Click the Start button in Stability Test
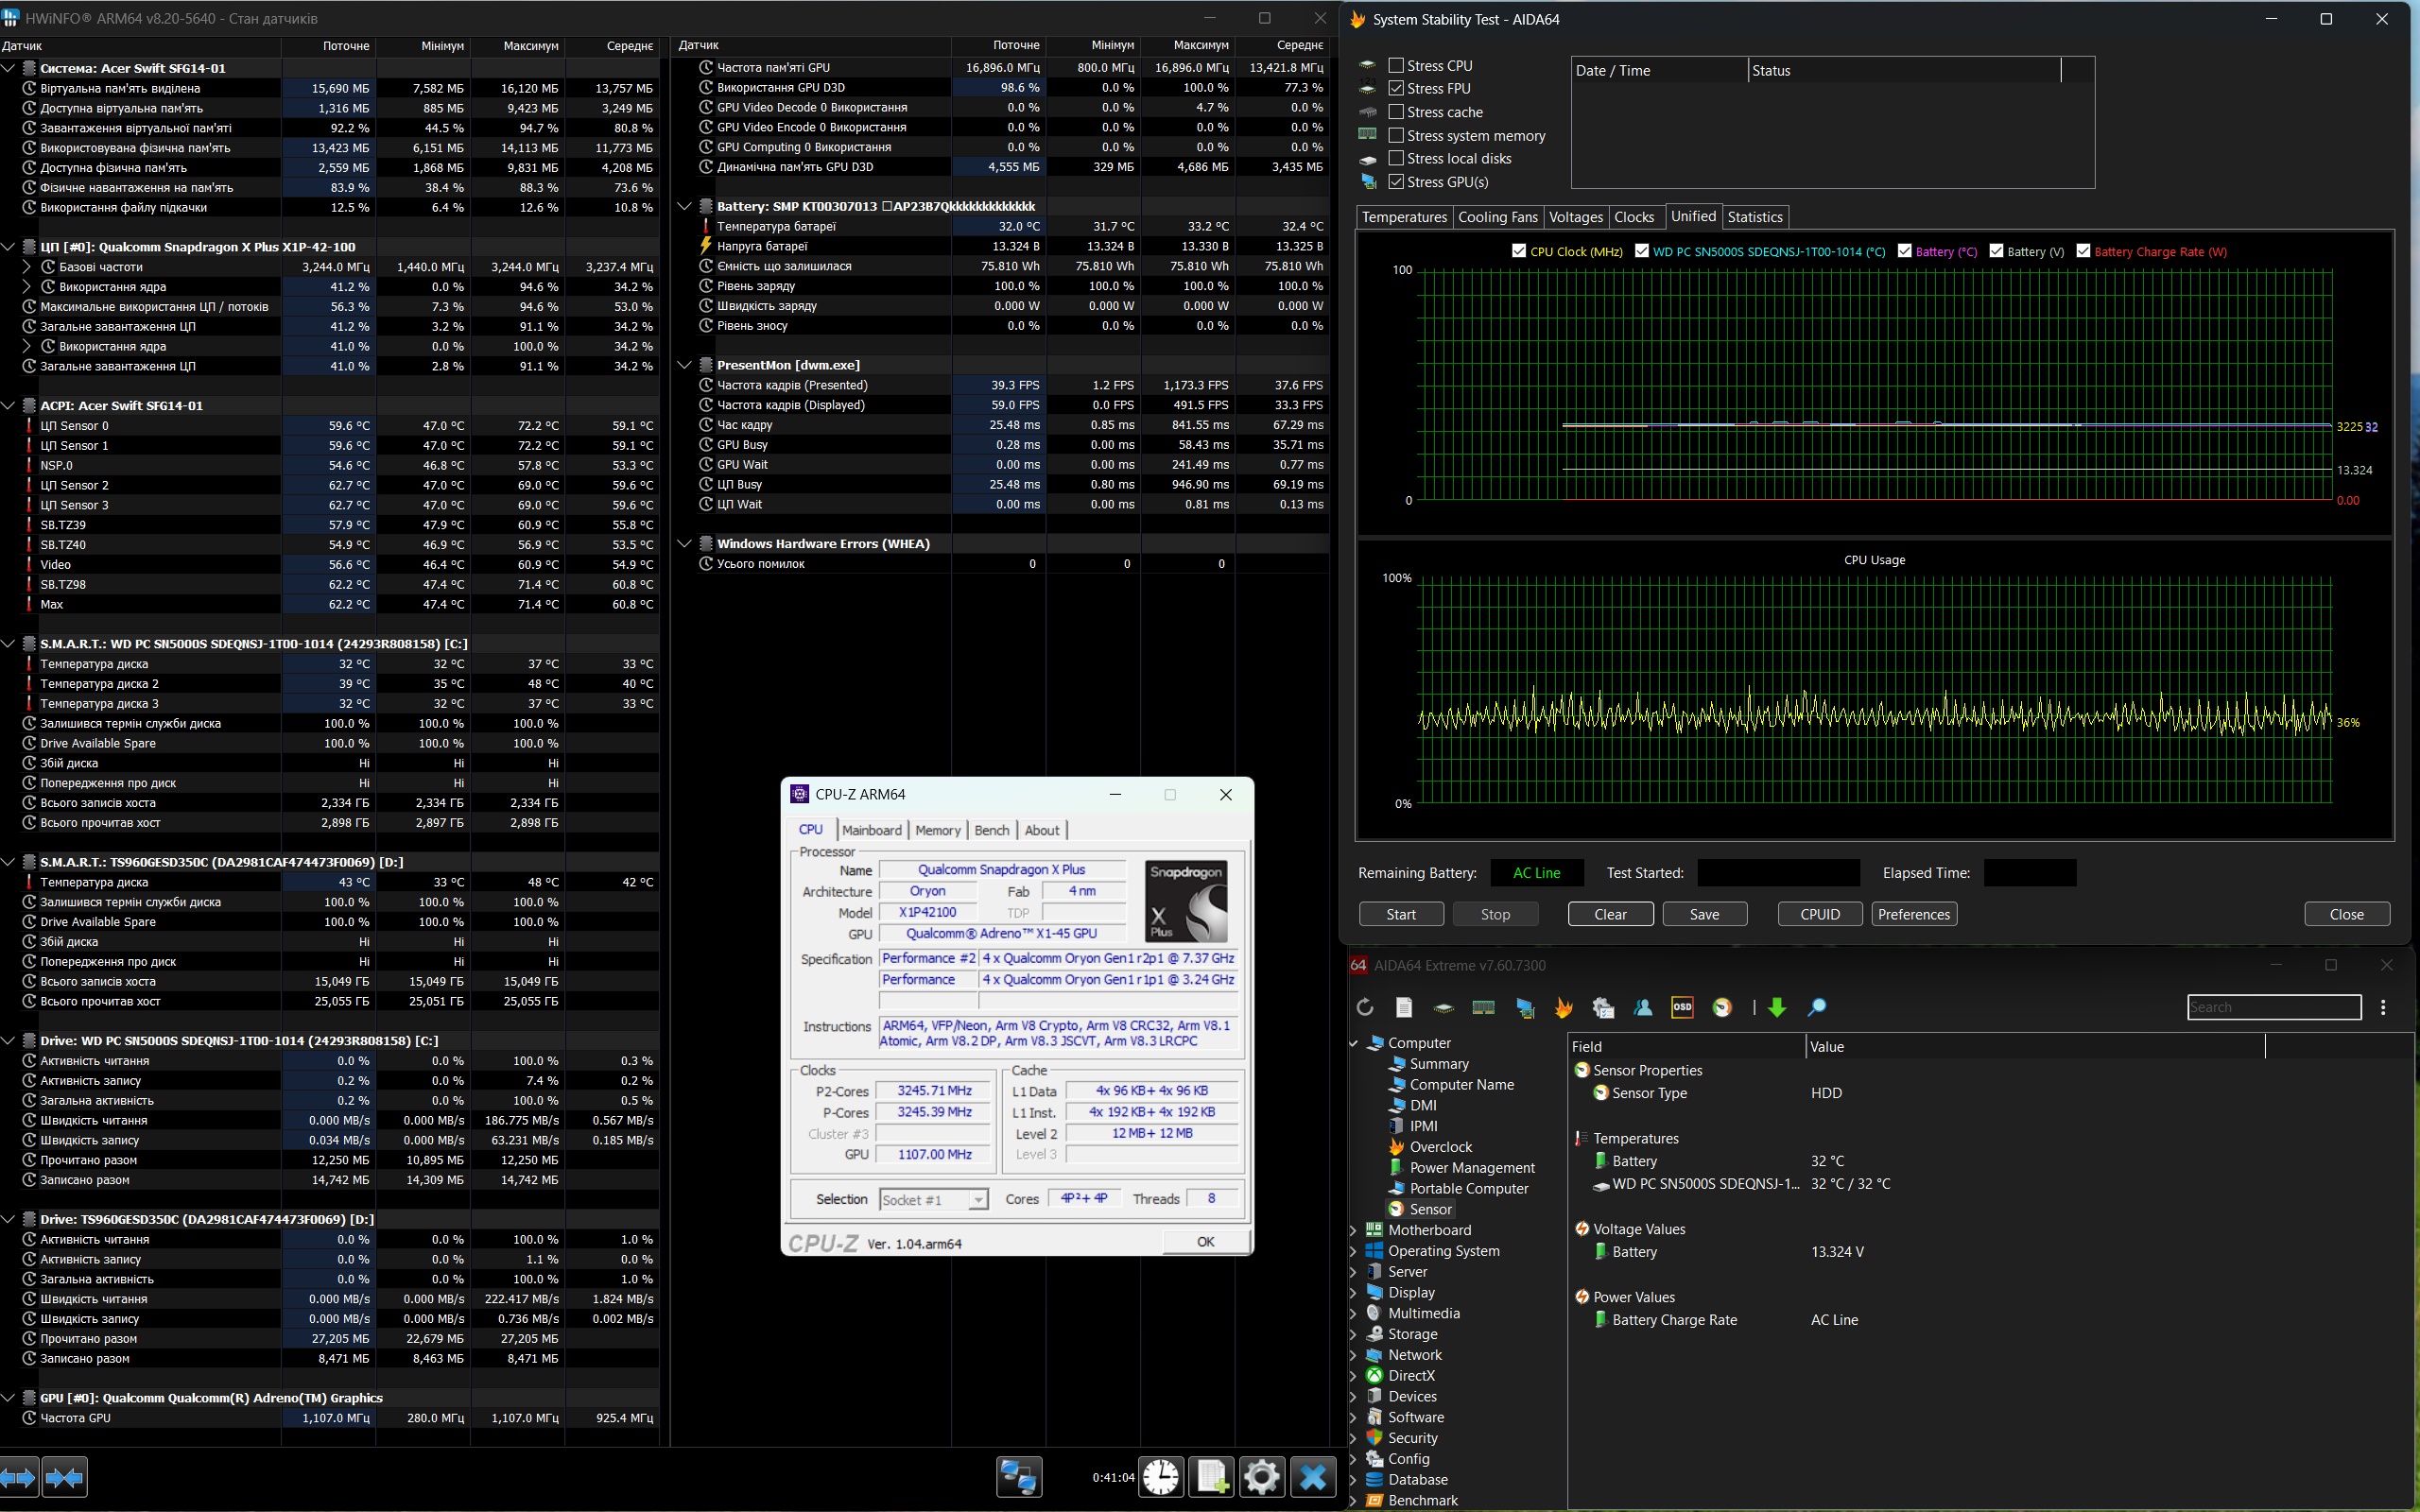Viewport: 2420px width, 1512px height. 1401,914
